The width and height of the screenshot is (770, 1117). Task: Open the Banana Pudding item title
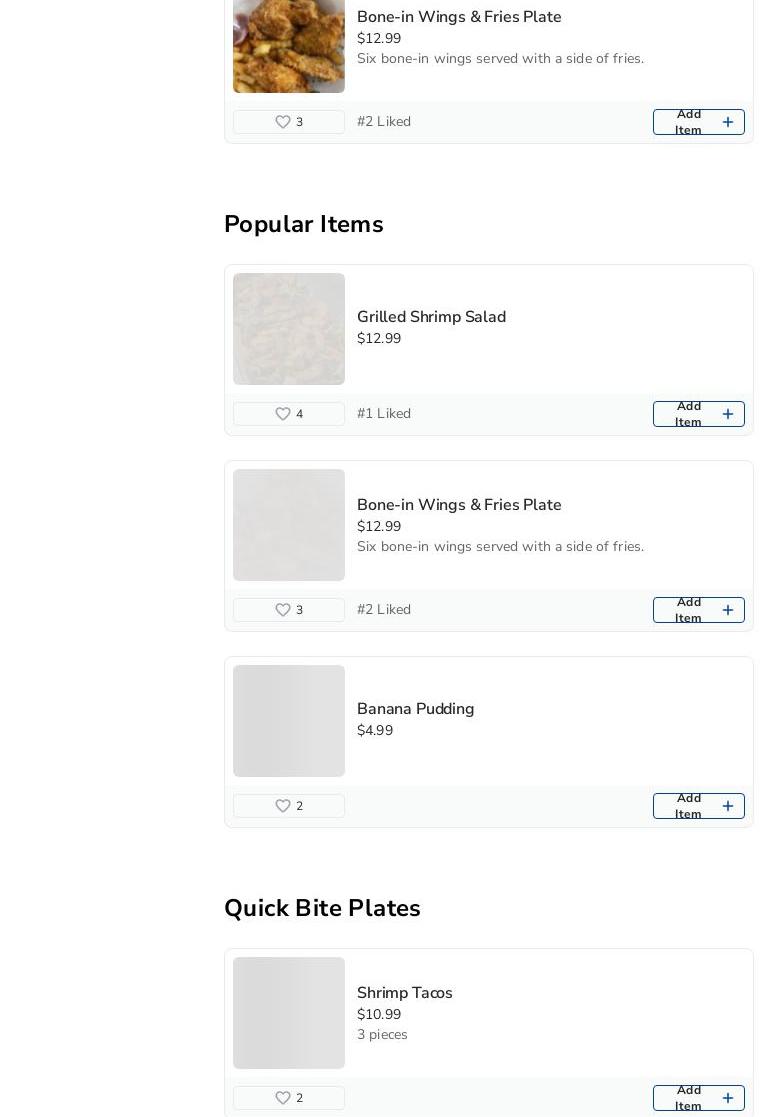[x=415, y=709]
